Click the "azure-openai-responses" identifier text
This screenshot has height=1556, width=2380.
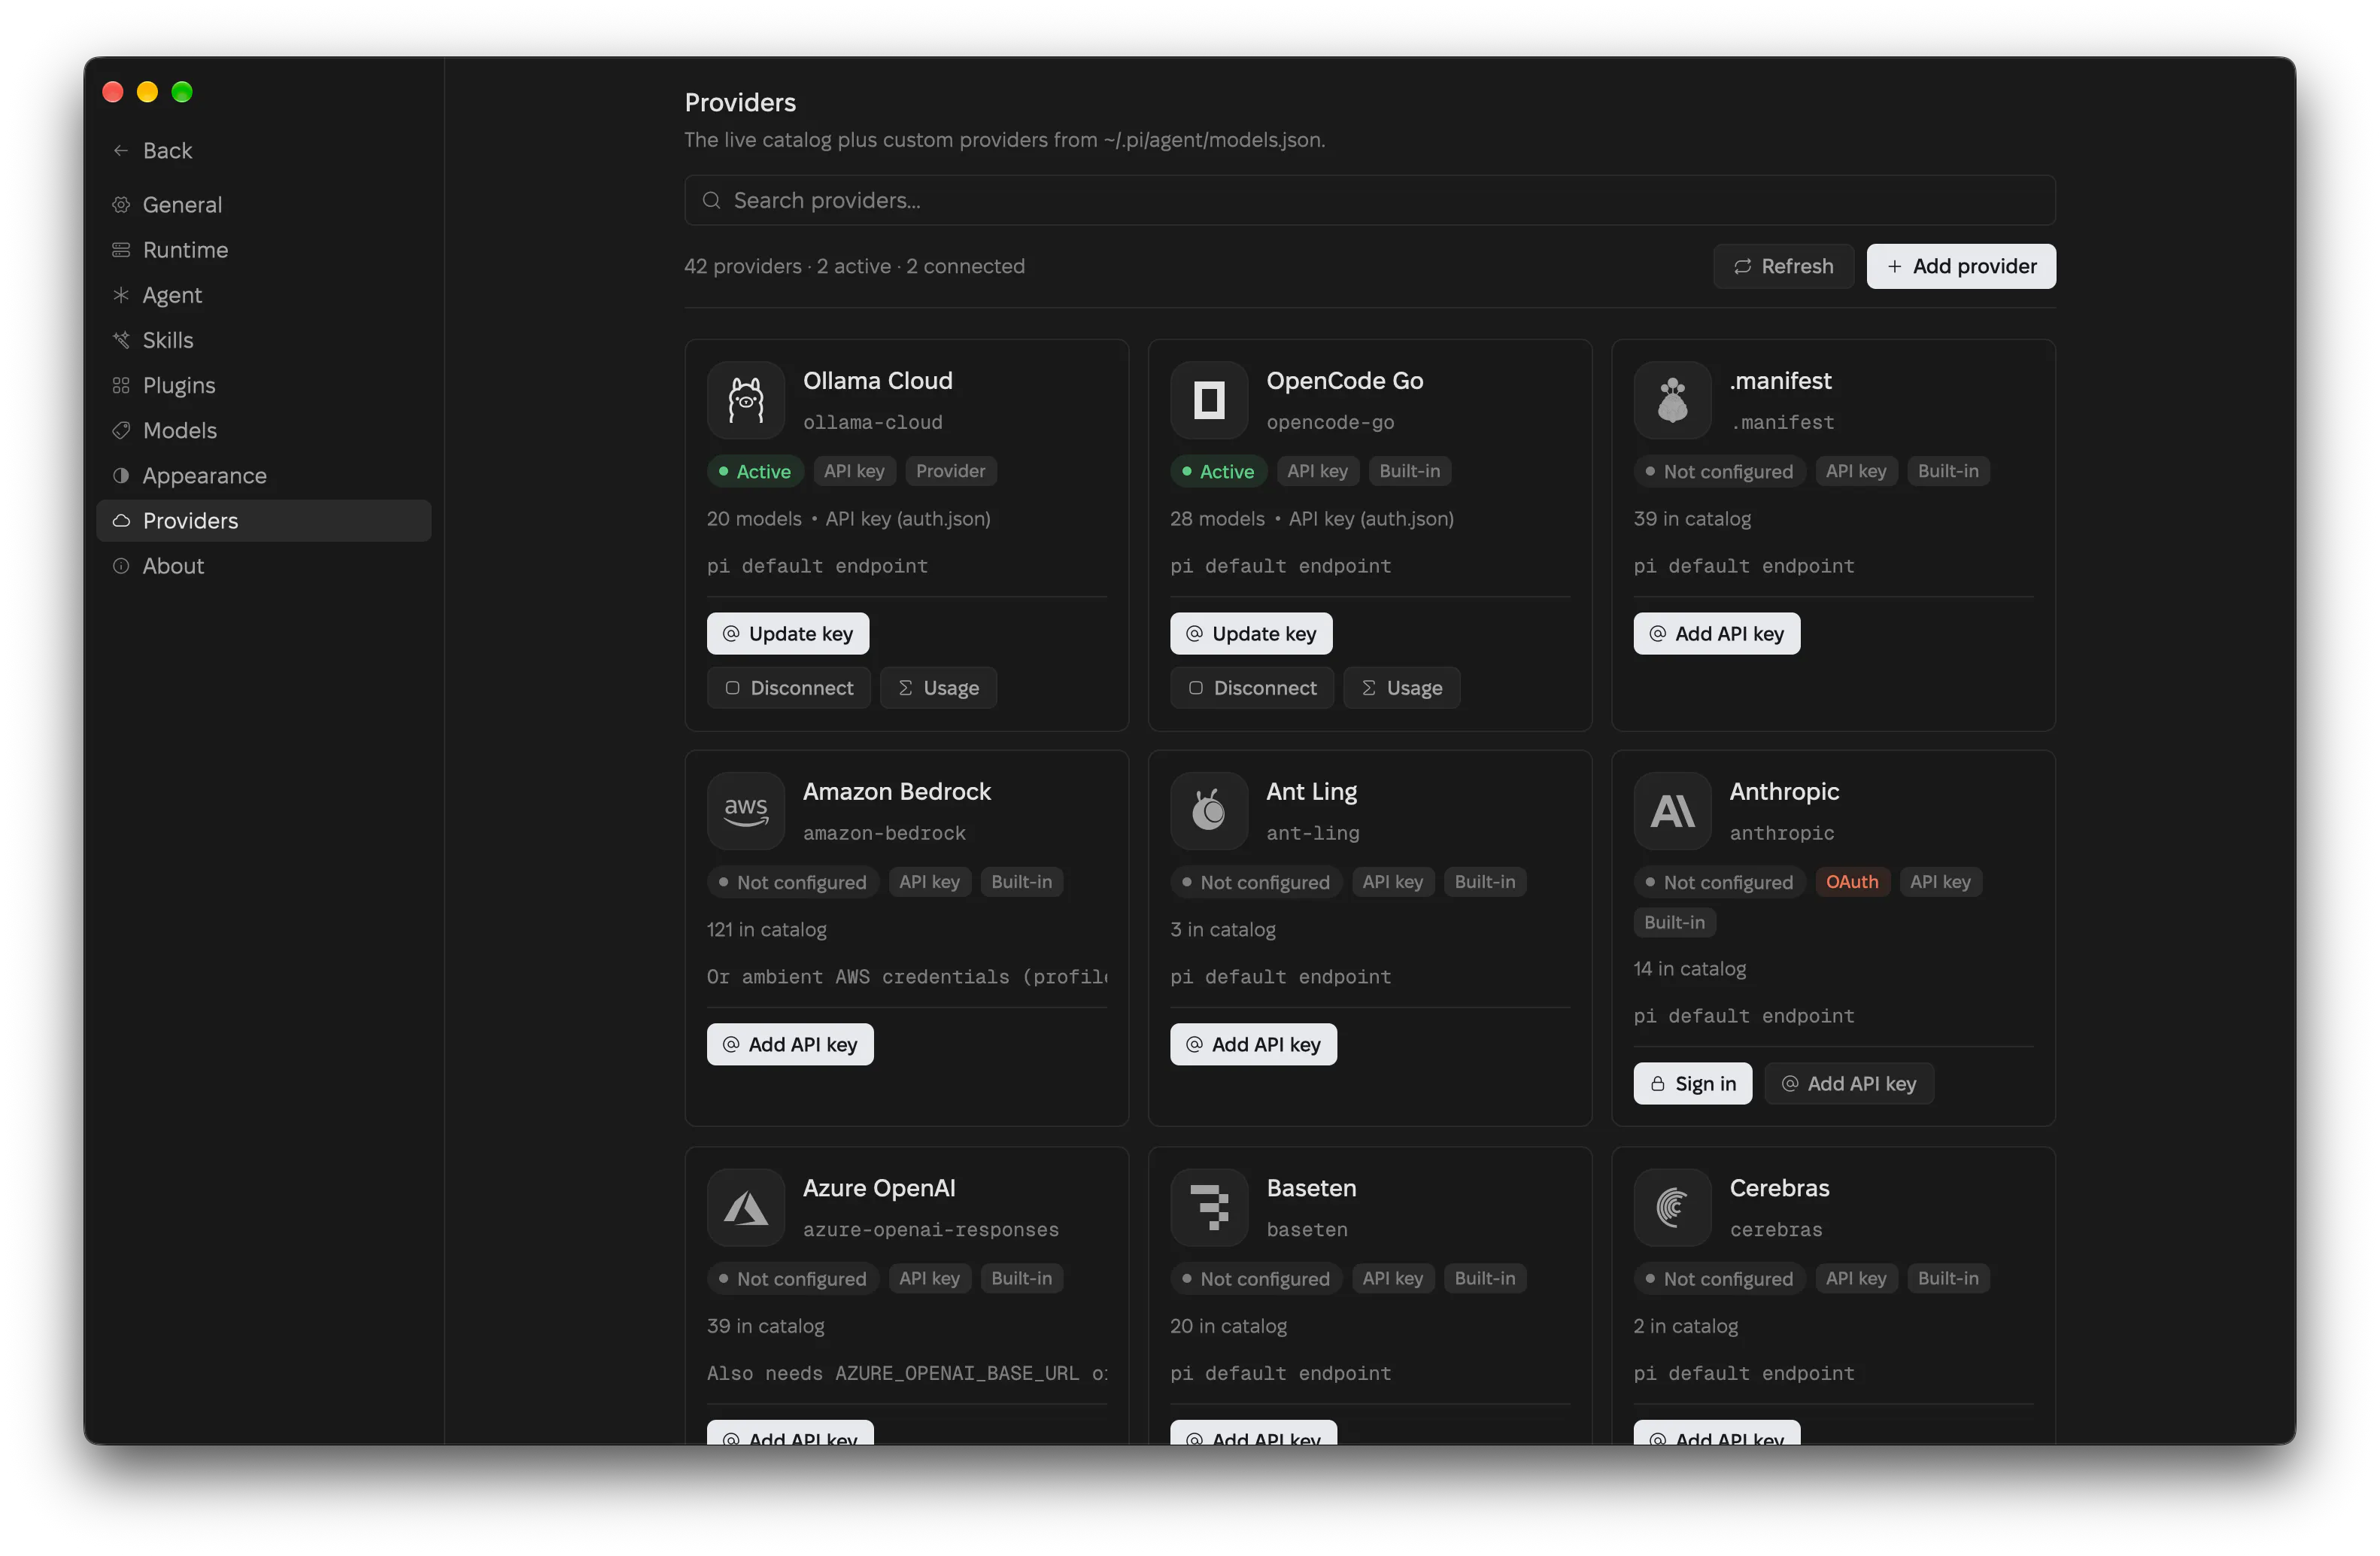point(930,1230)
